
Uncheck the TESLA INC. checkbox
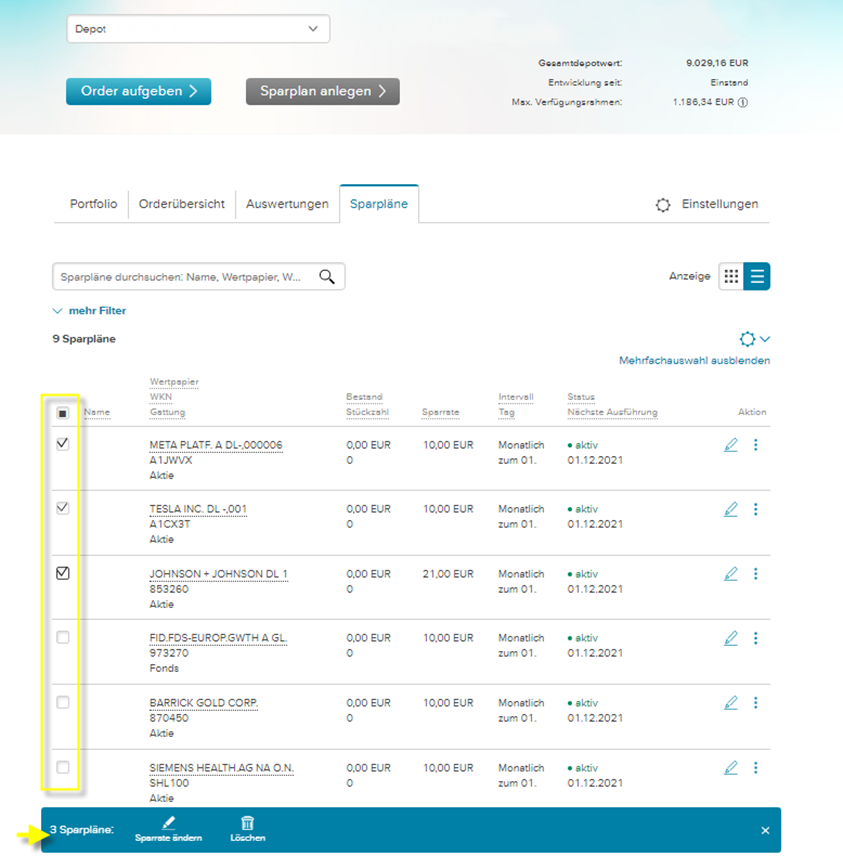63,508
